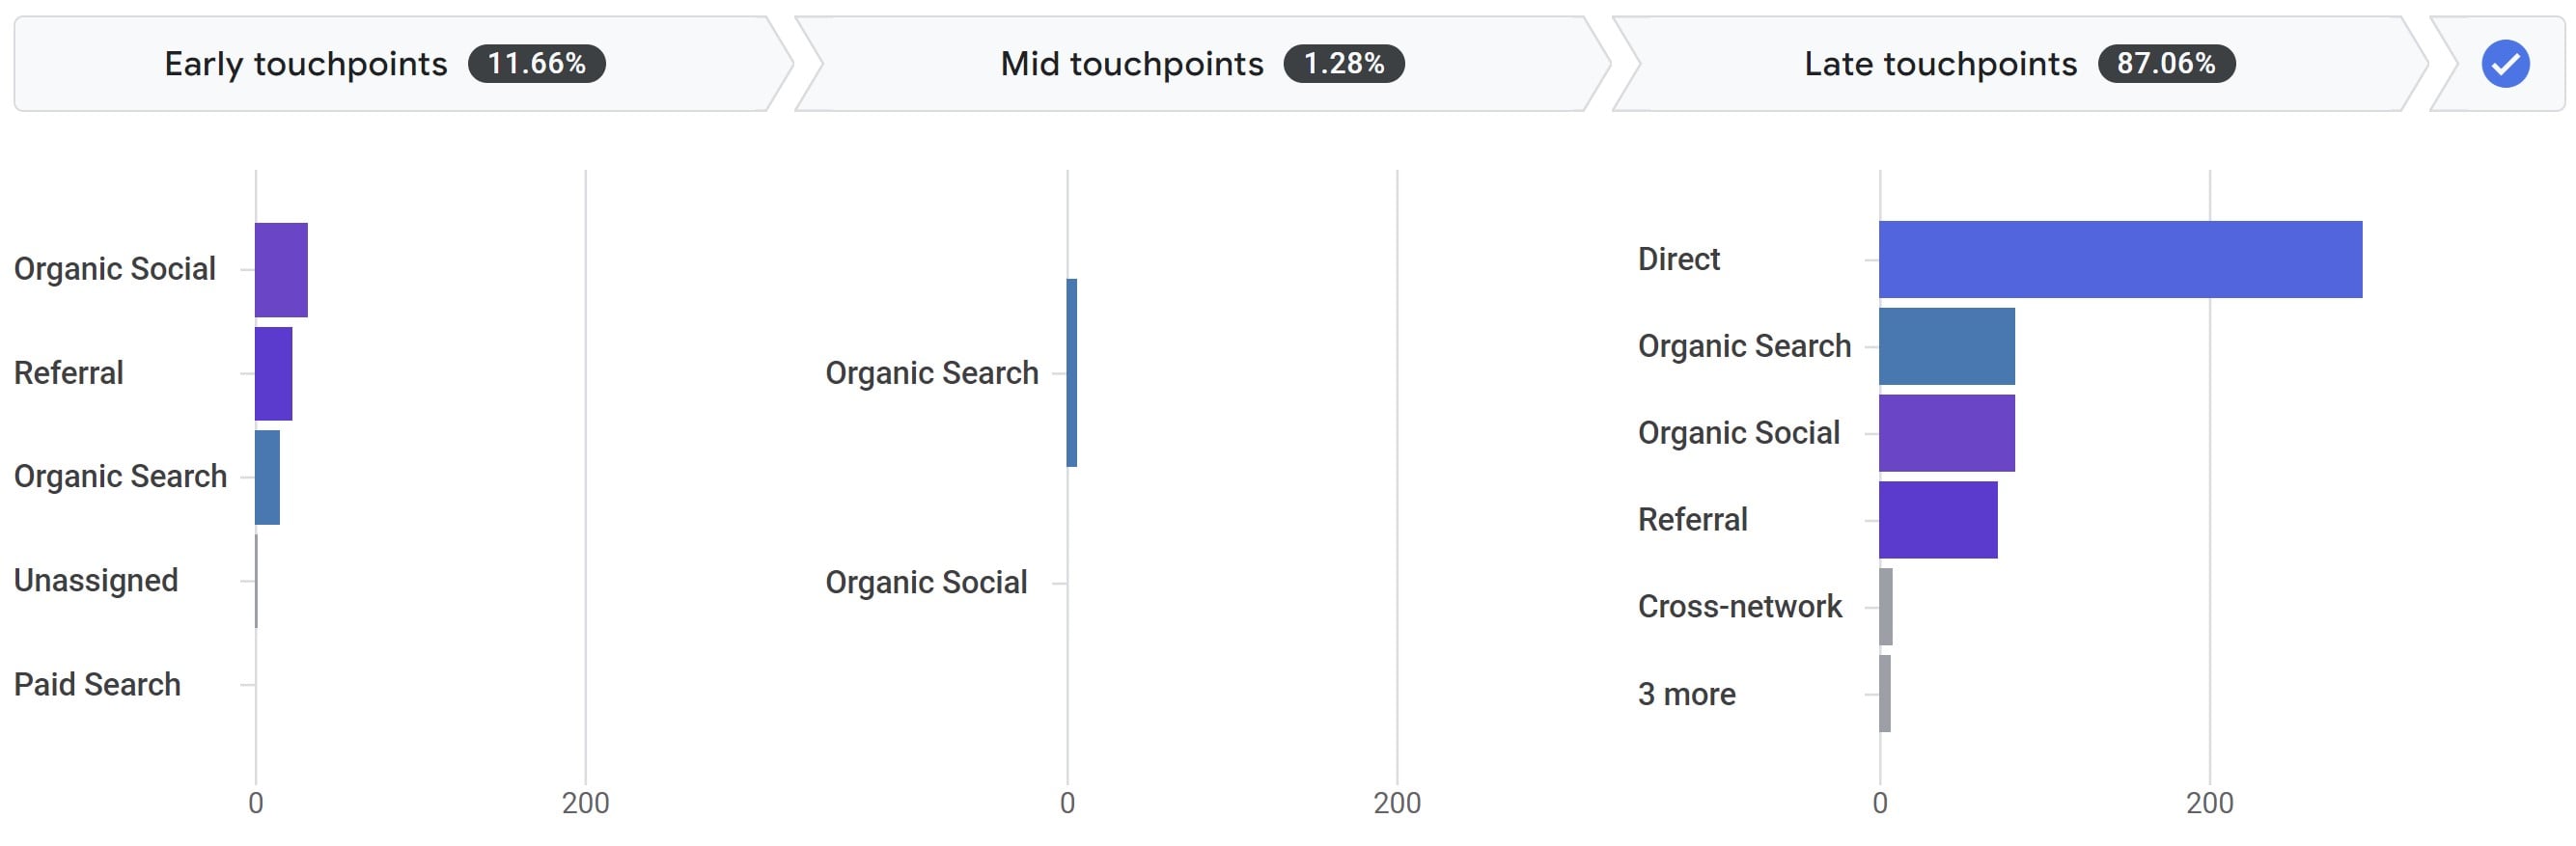Click the Organic Social bar in Early touchpoints
This screenshot has height=846, width=2576.
click(x=281, y=270)
